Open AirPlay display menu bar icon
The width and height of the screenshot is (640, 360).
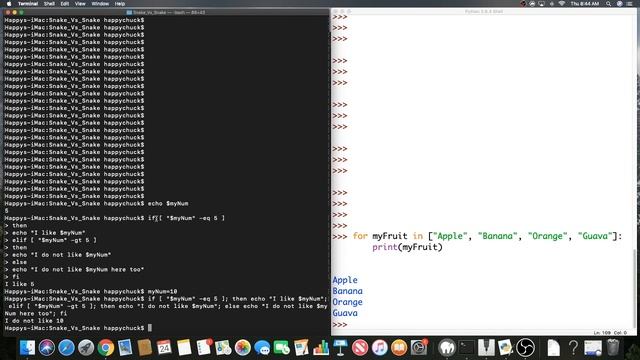542,4
